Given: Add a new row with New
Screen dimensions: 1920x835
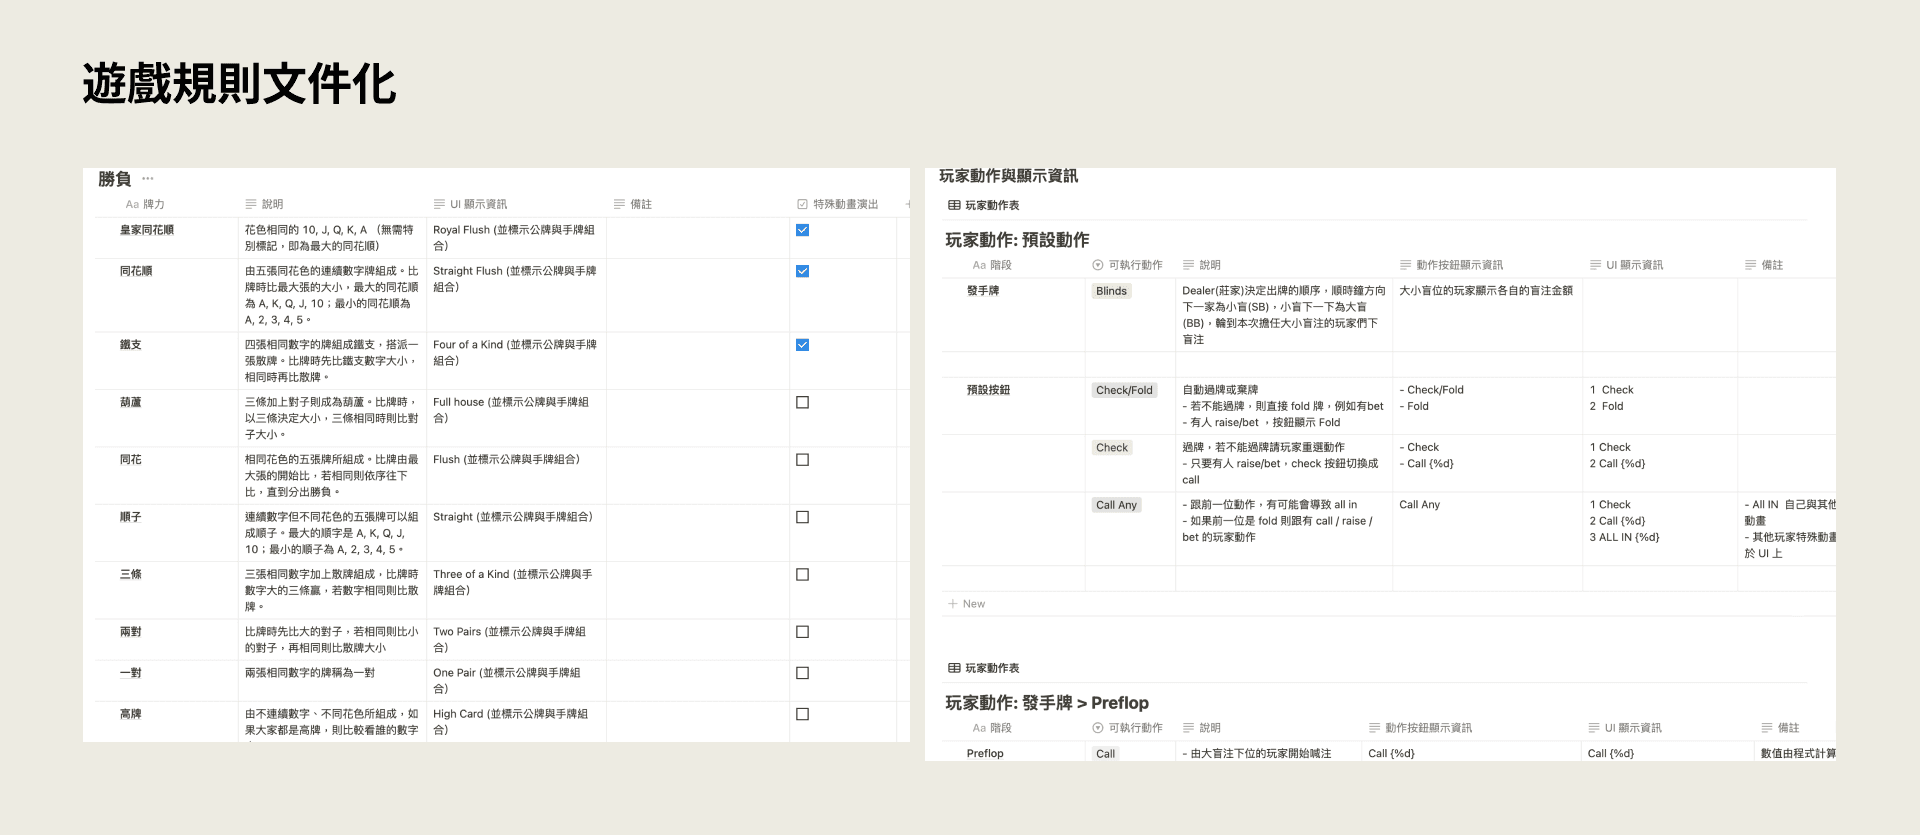Looking at the screenshot, I should point(967,604).
